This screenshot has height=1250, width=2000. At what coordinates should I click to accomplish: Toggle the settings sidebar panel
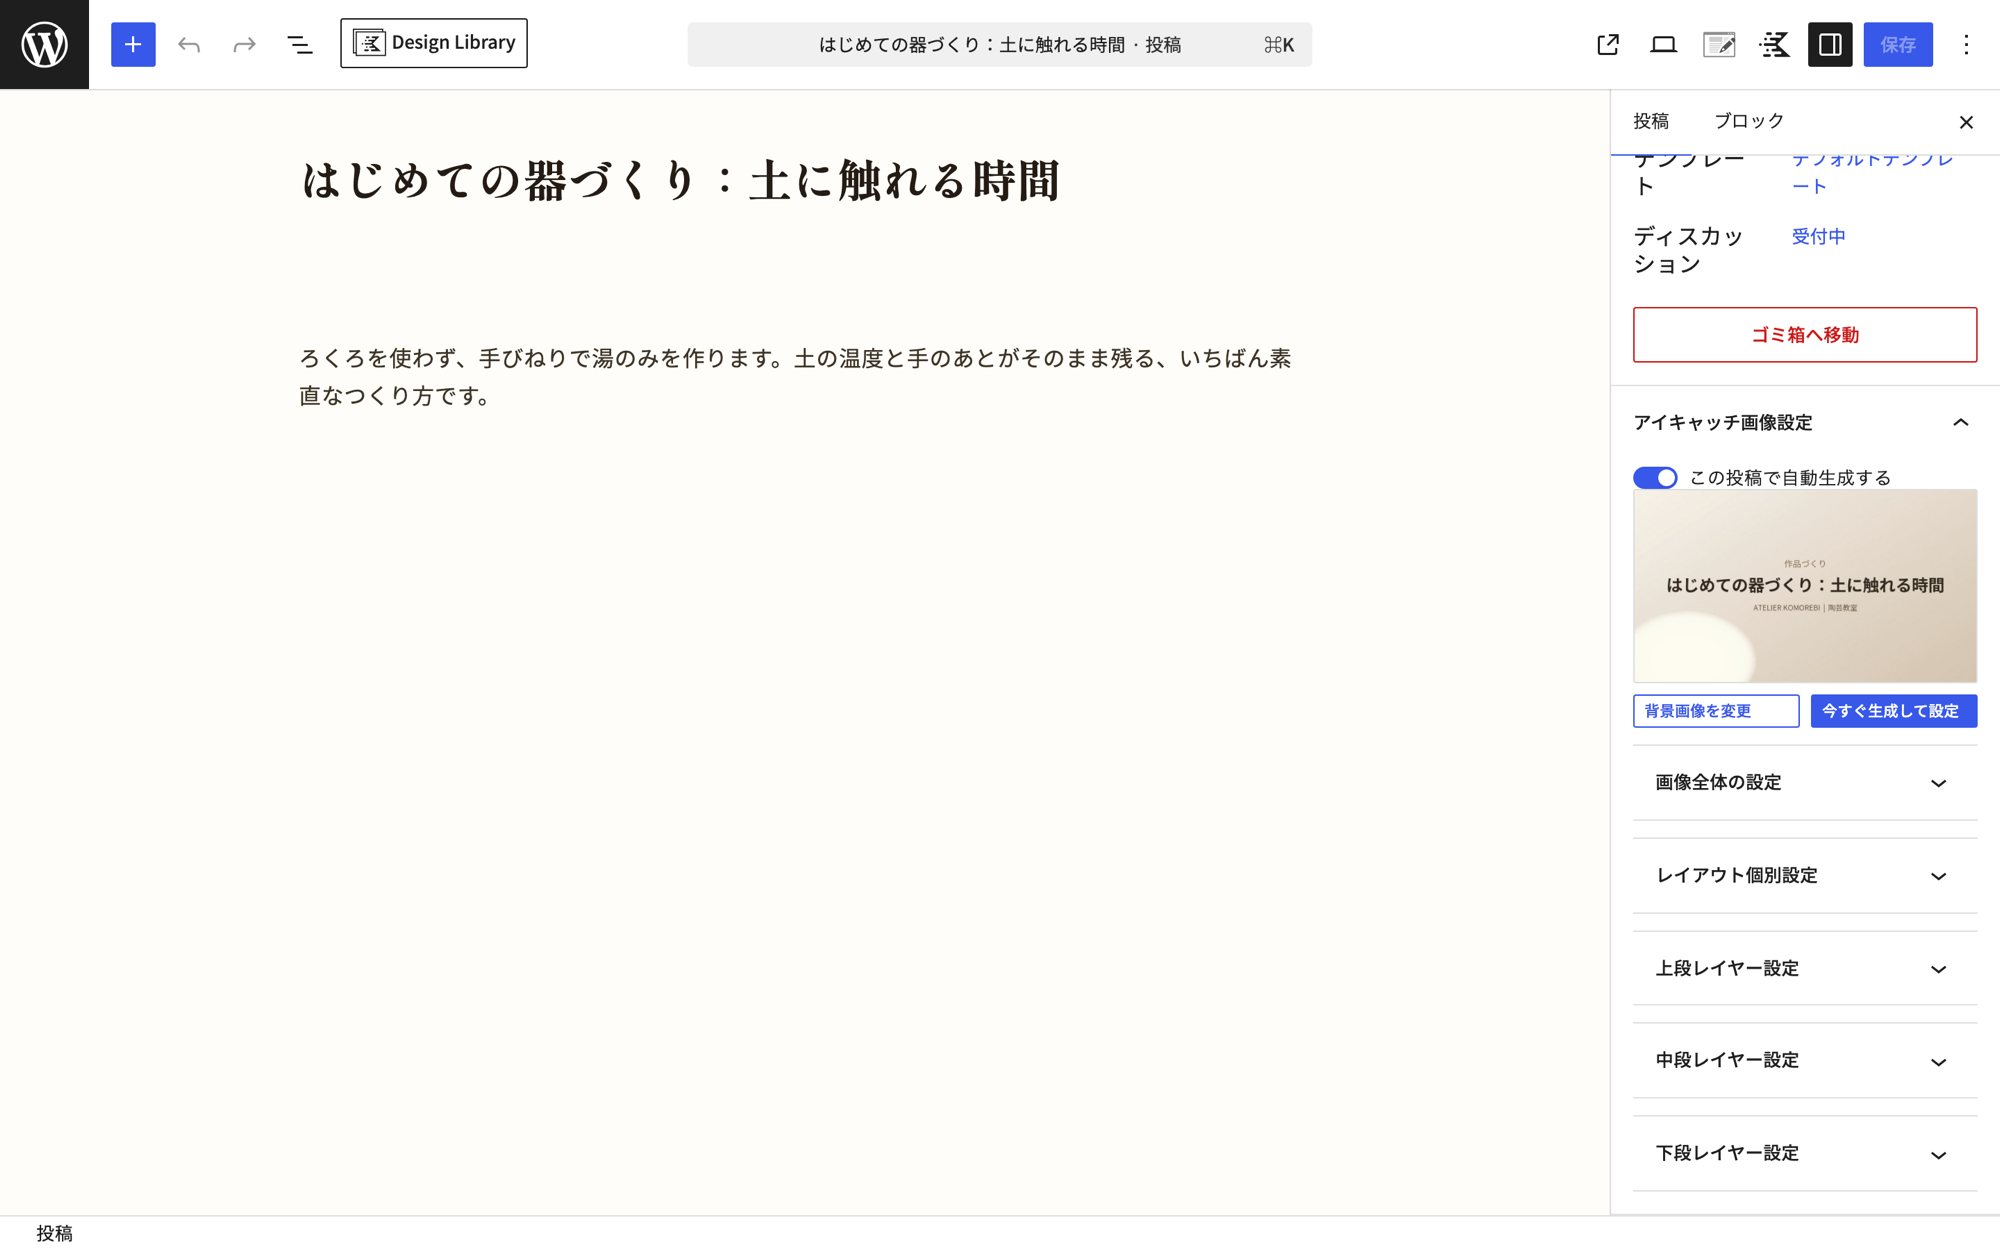click(x=1830, y=44)
